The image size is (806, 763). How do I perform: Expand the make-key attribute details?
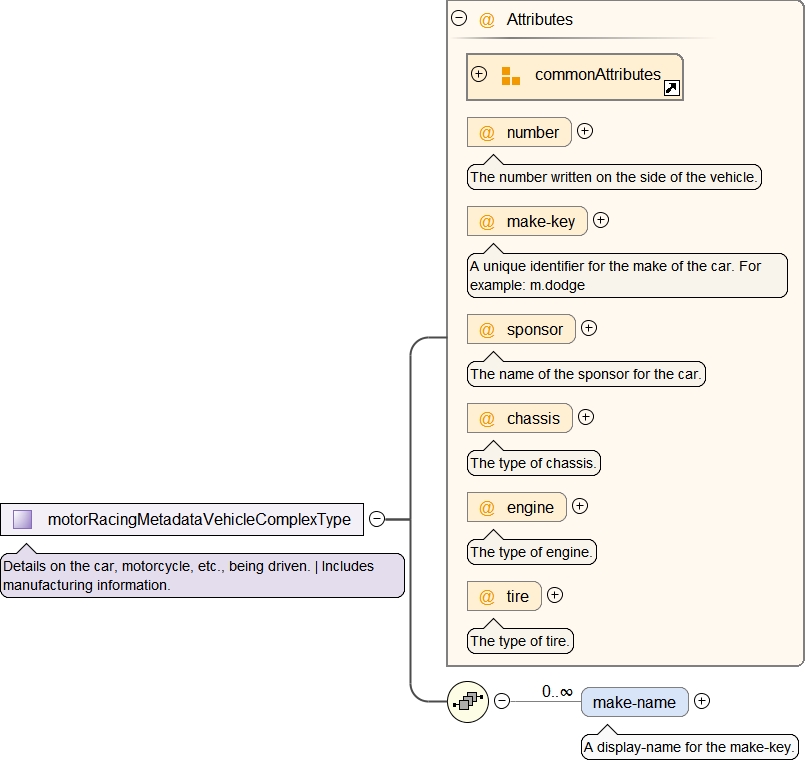pos(601,220)
